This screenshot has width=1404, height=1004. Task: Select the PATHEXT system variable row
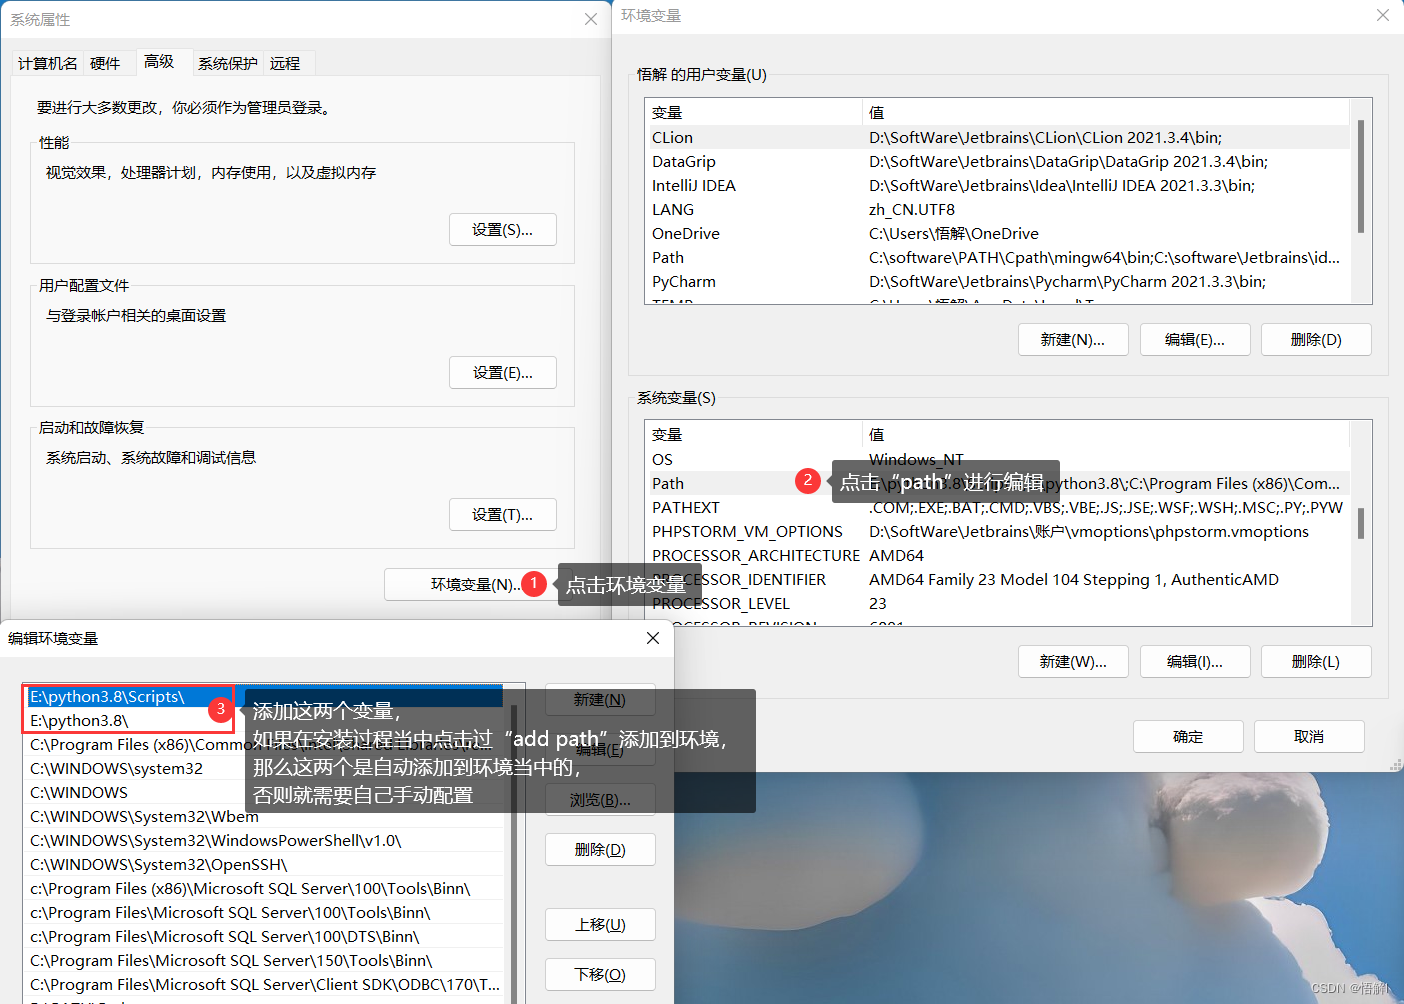(x=997, y=507)
